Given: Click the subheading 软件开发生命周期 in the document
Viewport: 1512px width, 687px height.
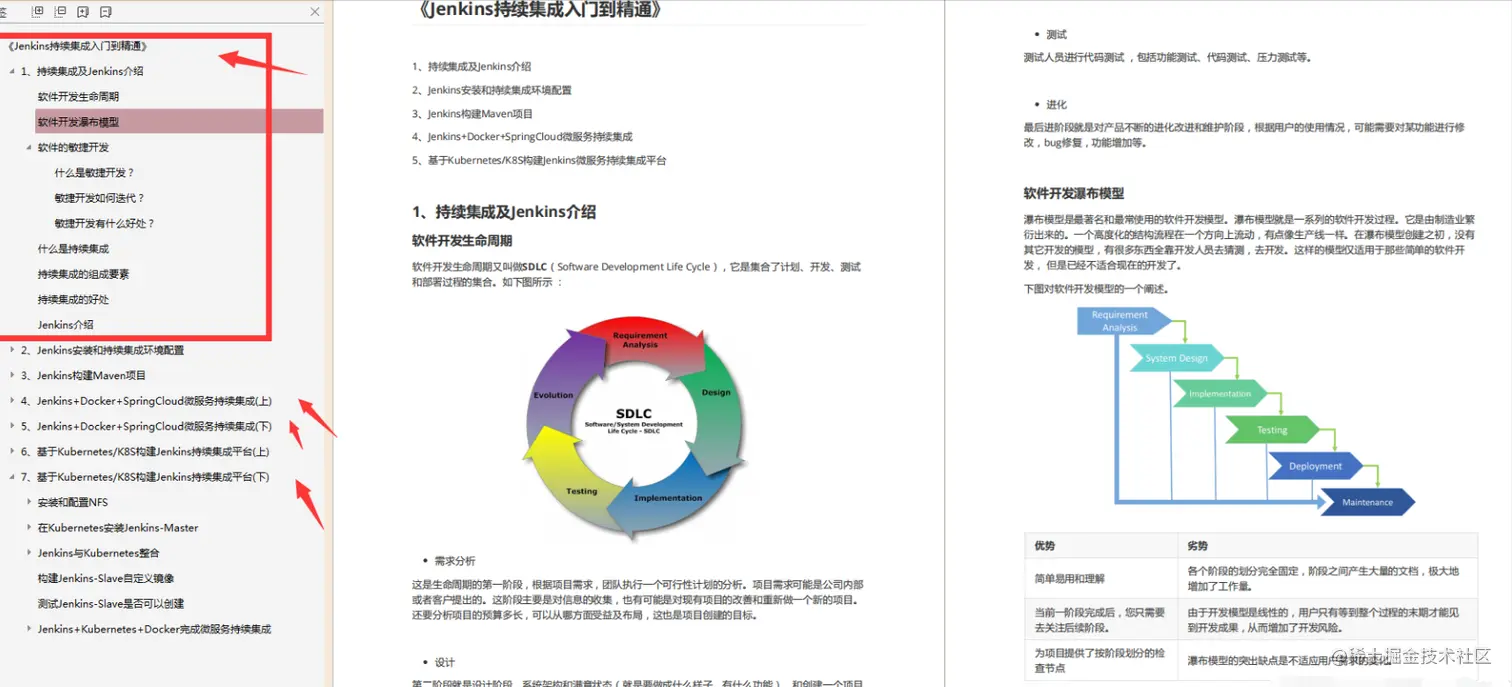Looking at the screenshot, I should point(462,241).
